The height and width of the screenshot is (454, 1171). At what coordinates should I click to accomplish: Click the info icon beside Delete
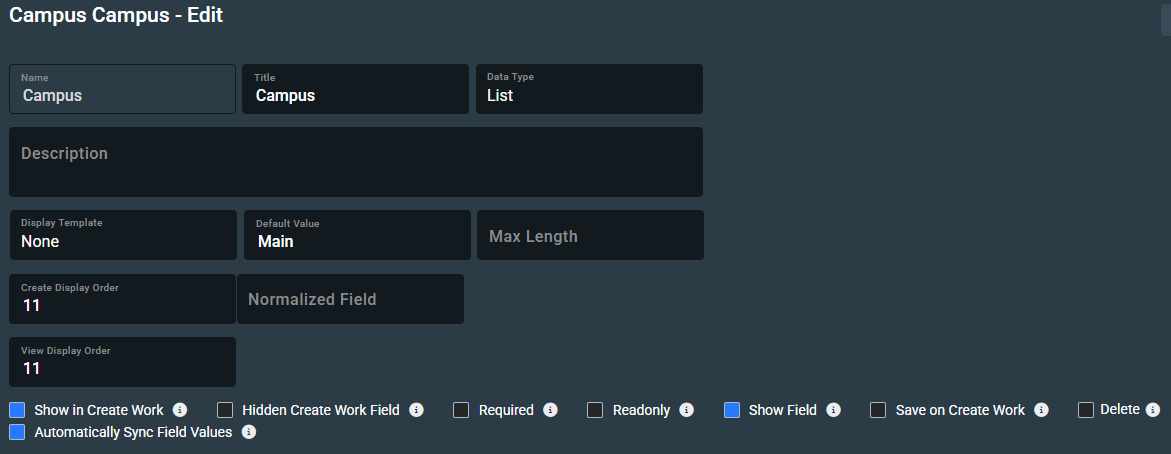pyautogui.click(x=1152, y=410)
